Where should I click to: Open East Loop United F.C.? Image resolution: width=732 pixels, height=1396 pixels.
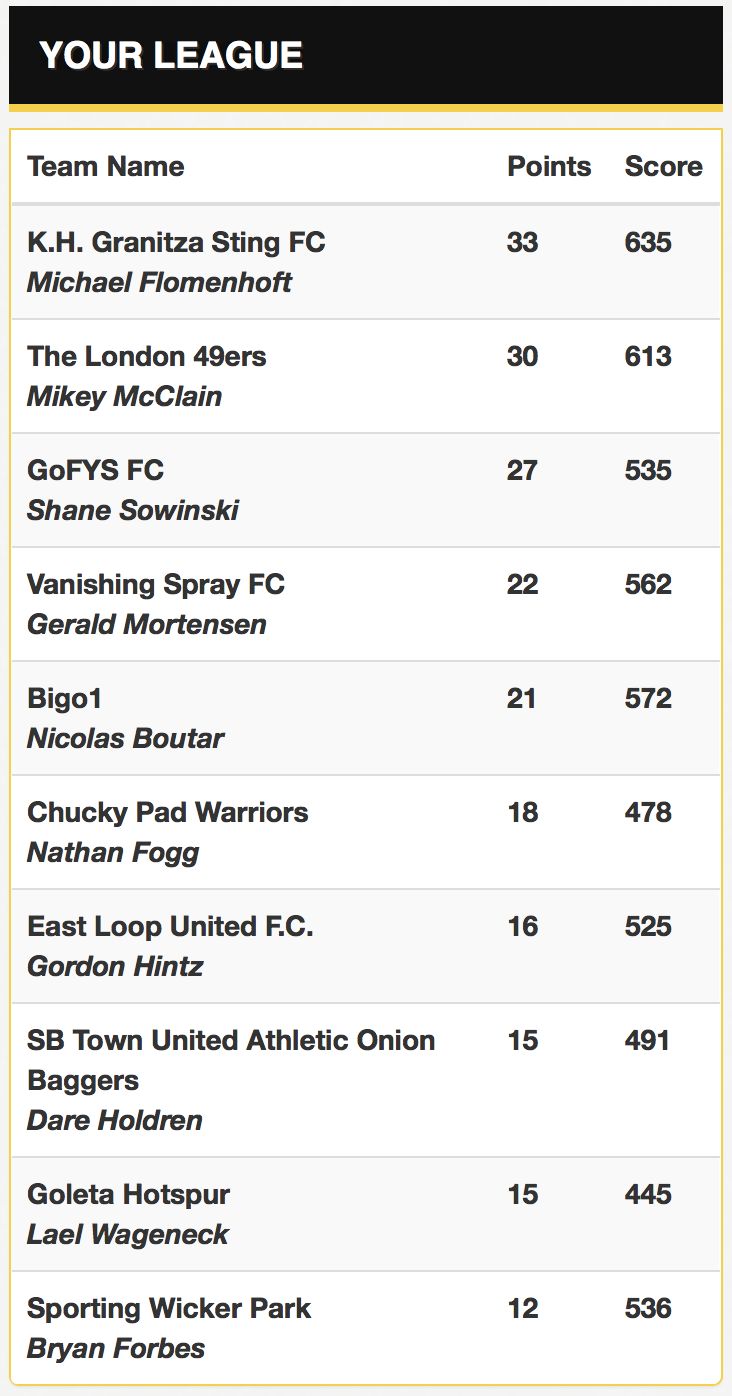pos(170,926)
